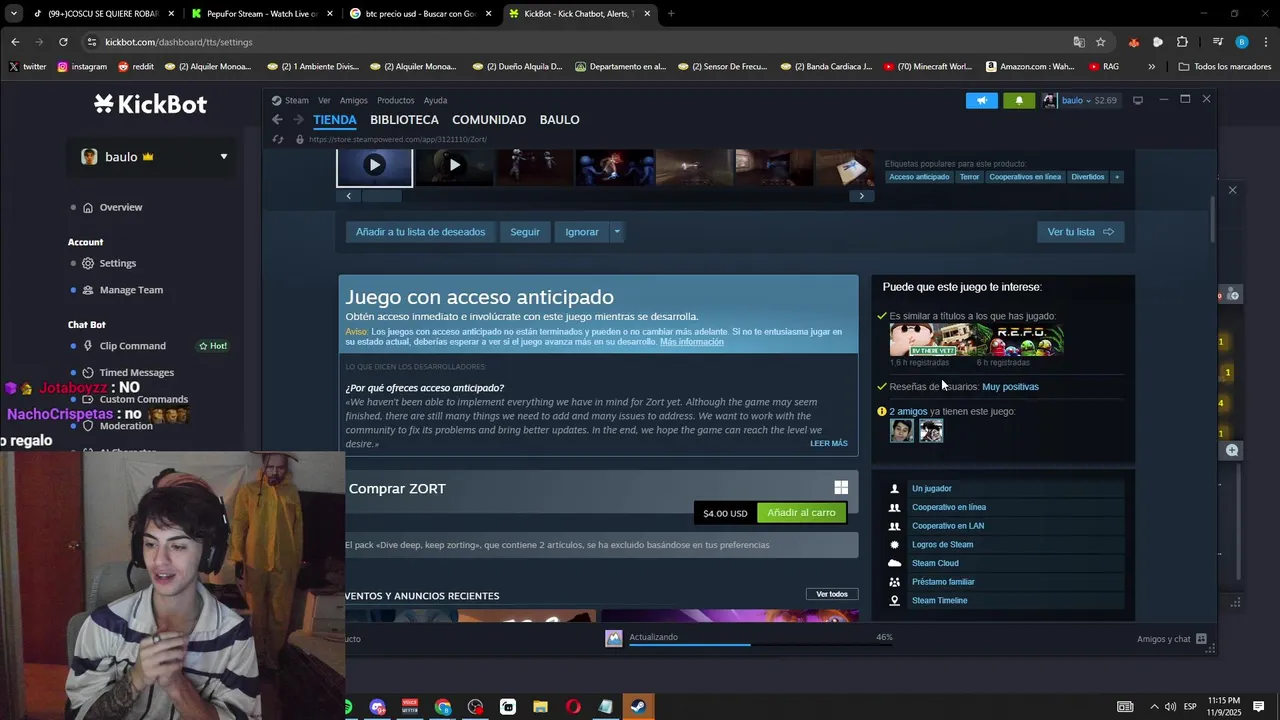Open Amigos y chat panel
This screenshot has height=720, width=1280.
click(x=1171, y=639)
